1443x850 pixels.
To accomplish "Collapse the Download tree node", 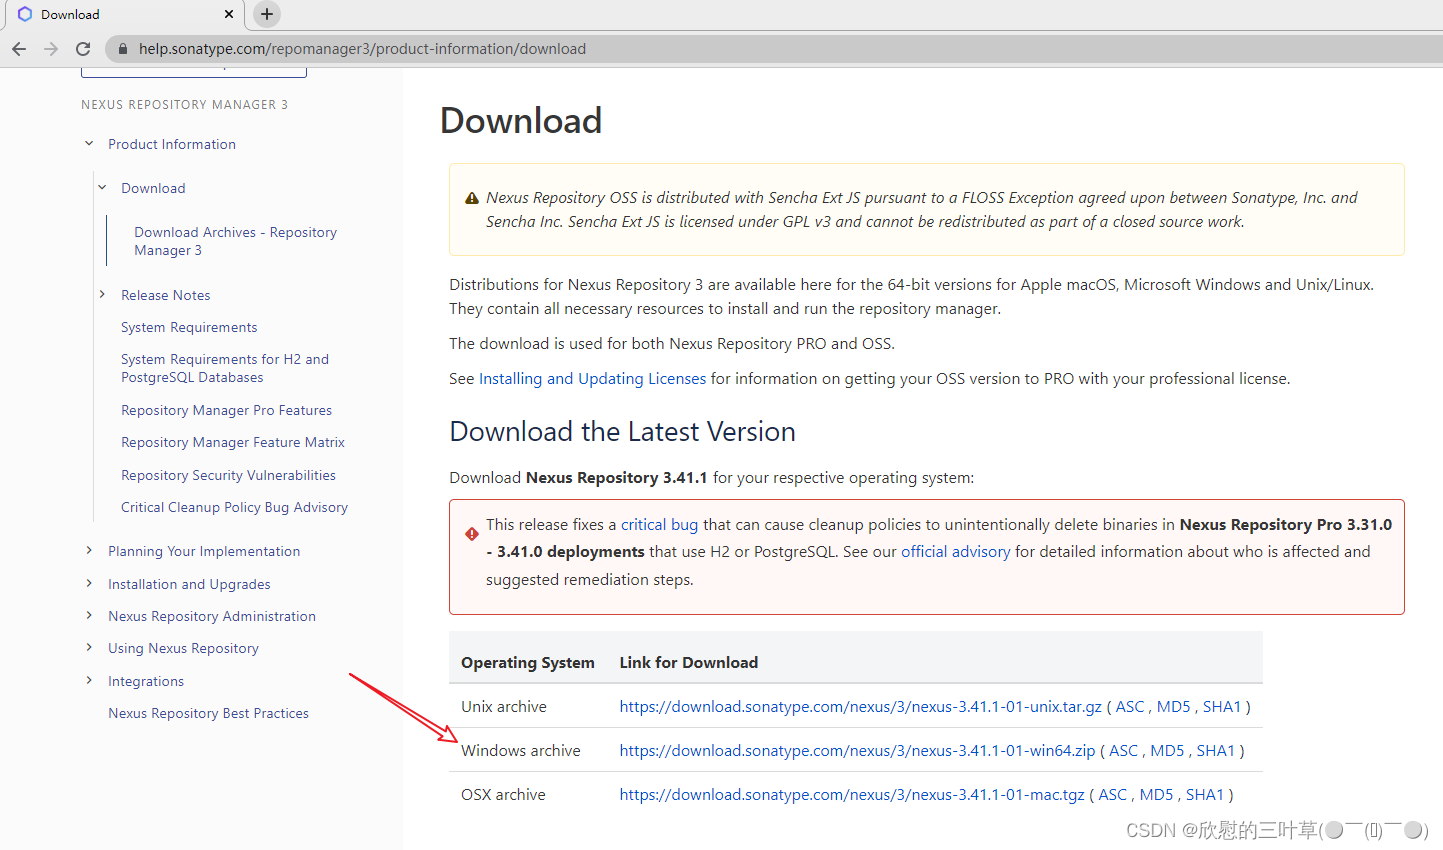I will (102, 188).
